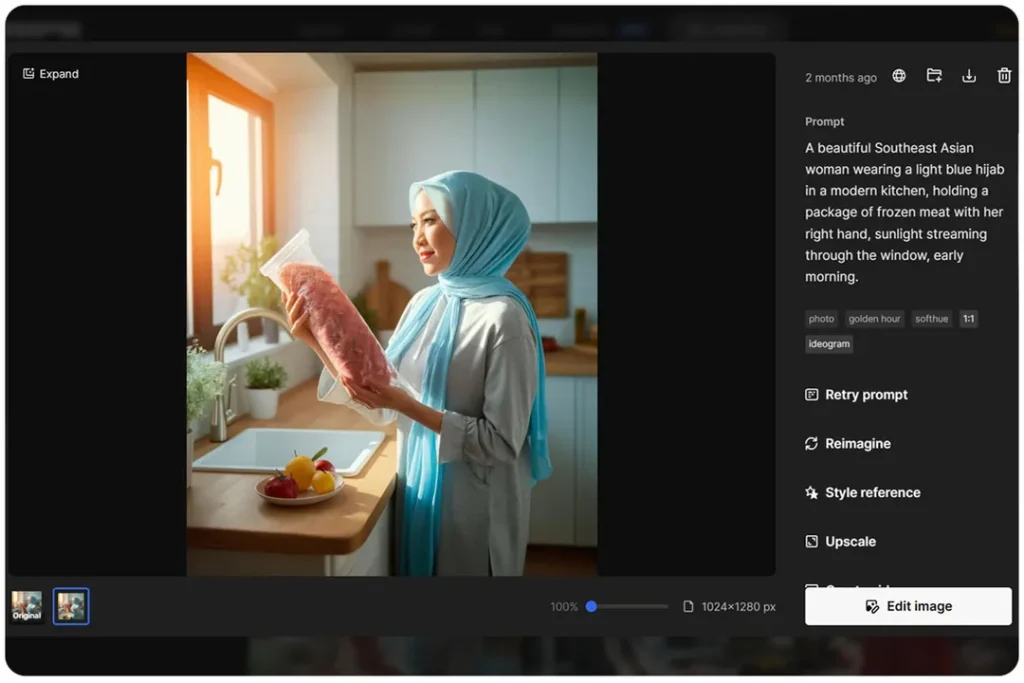The image size is (1024, 683).
Task: Choose the Reimagine option
Action: click(848, 443)
